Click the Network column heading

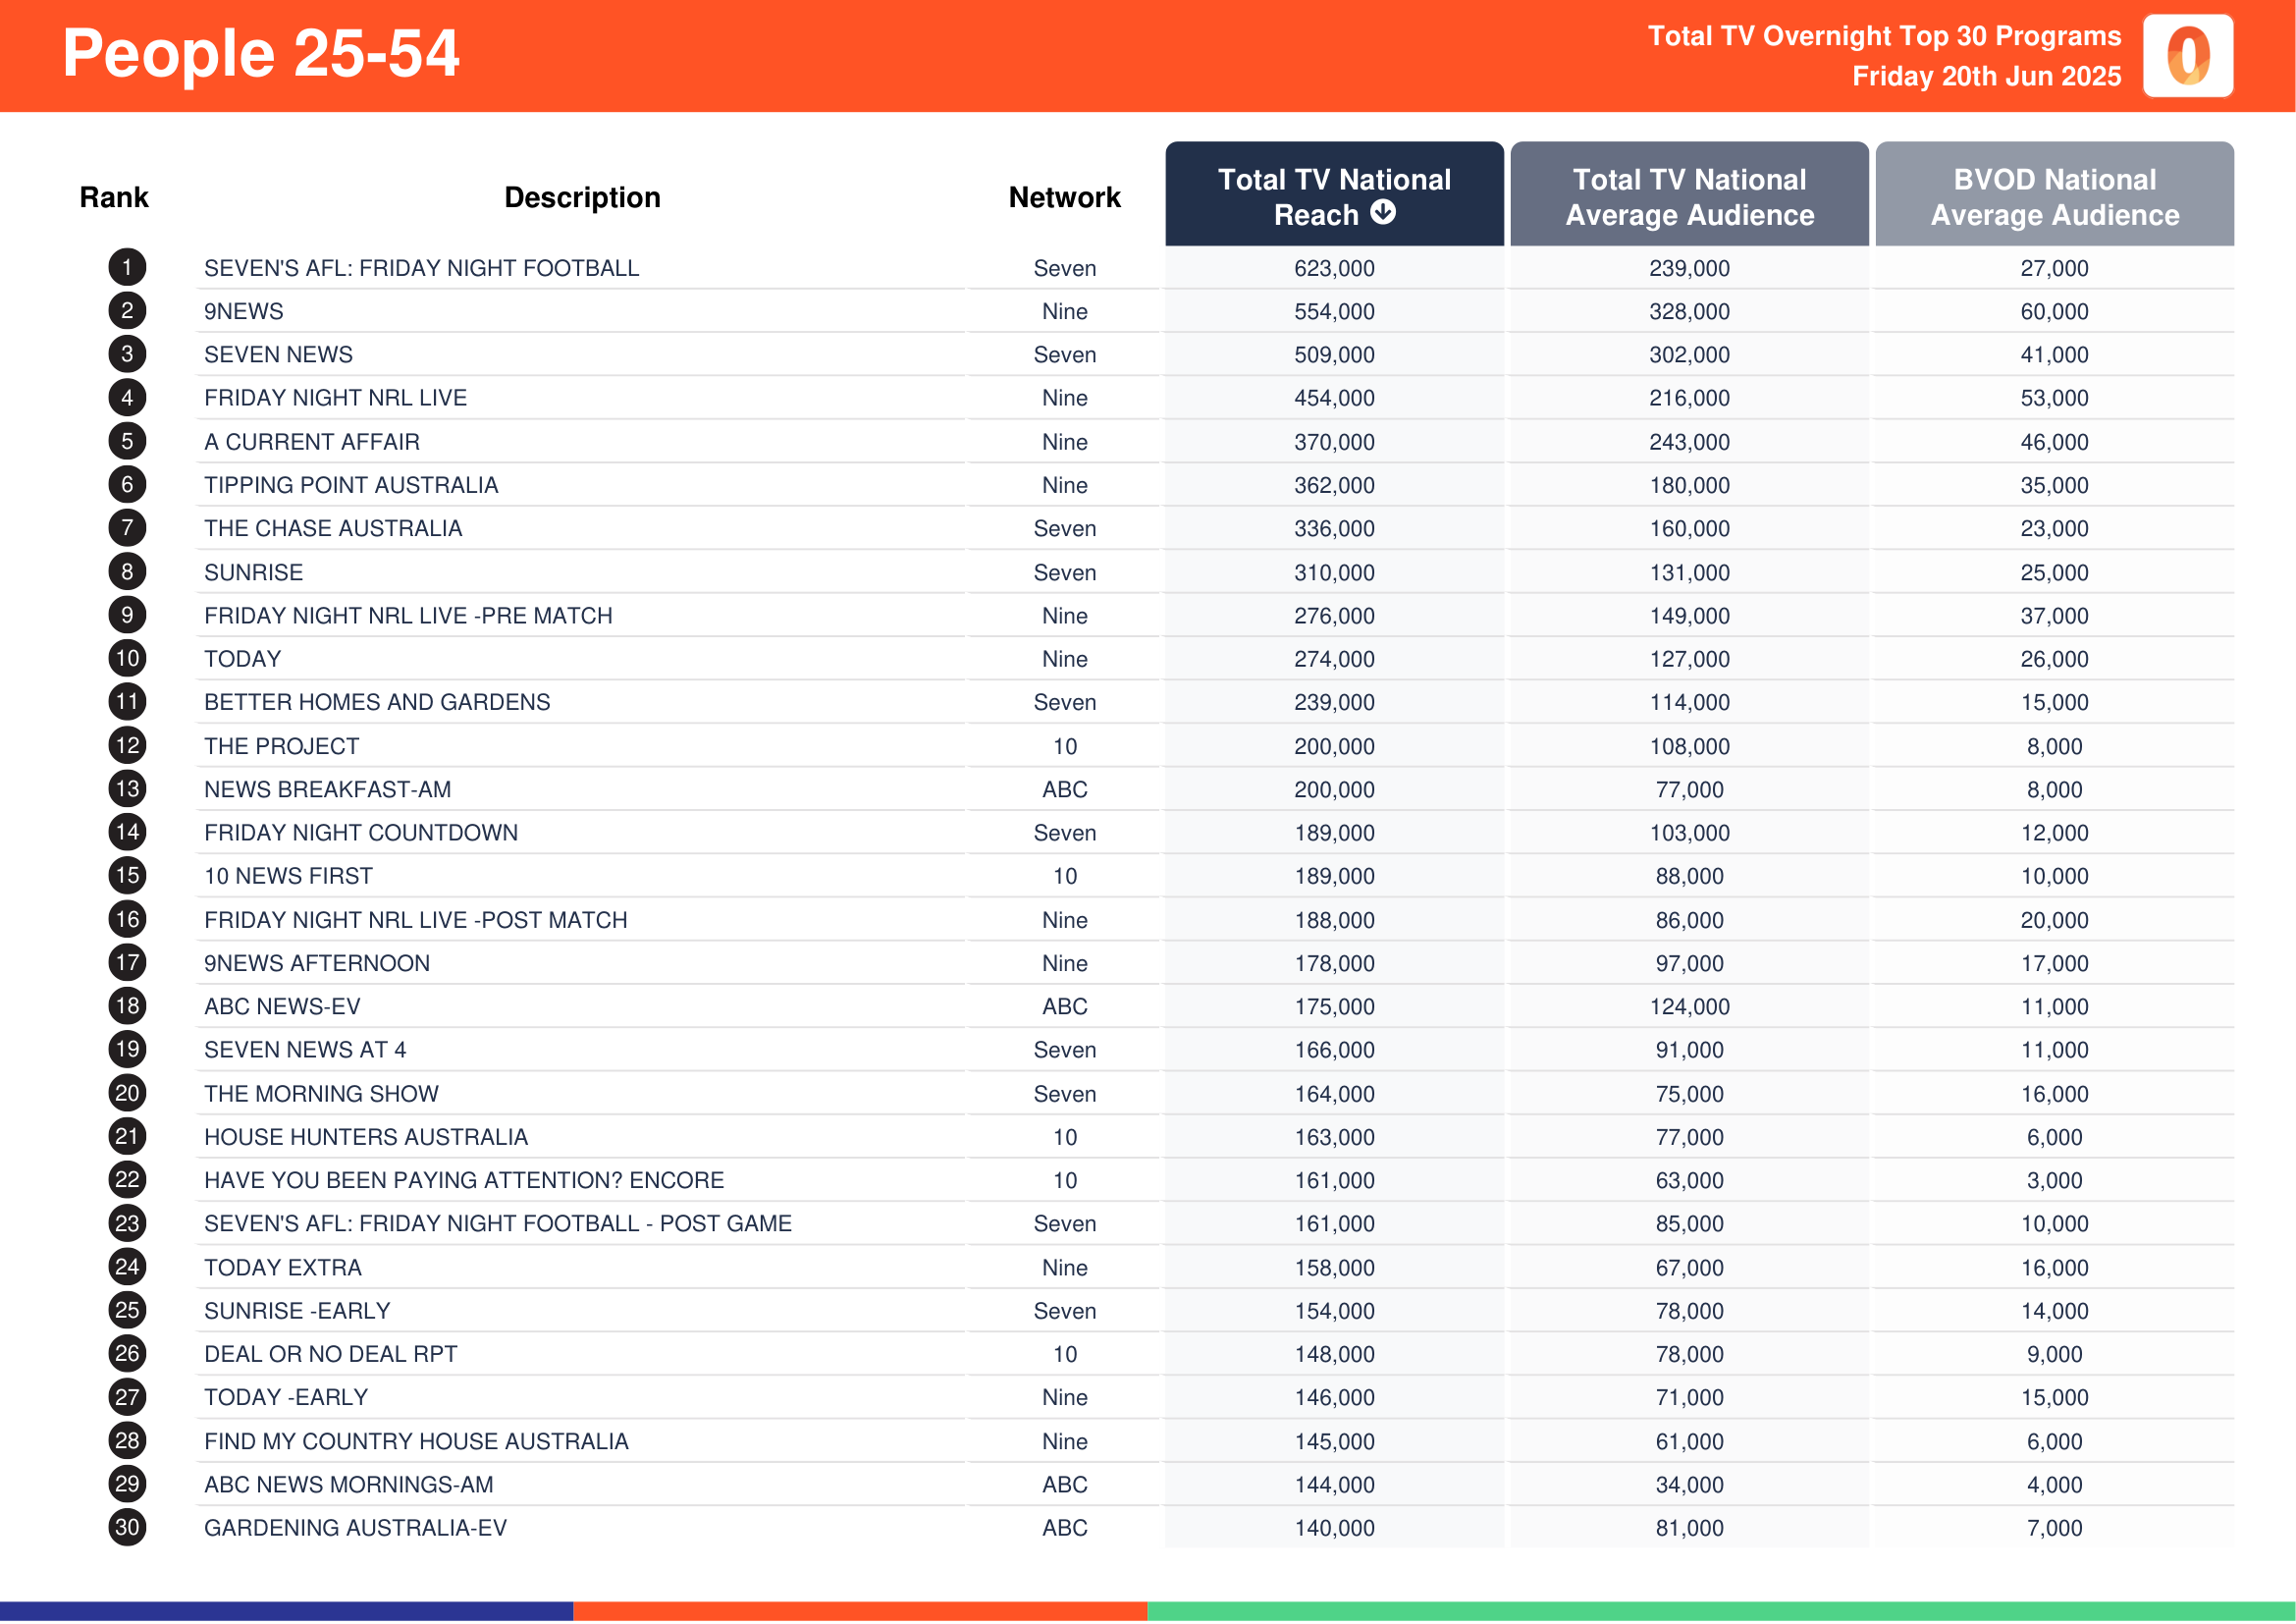[x=1064, y=197]
